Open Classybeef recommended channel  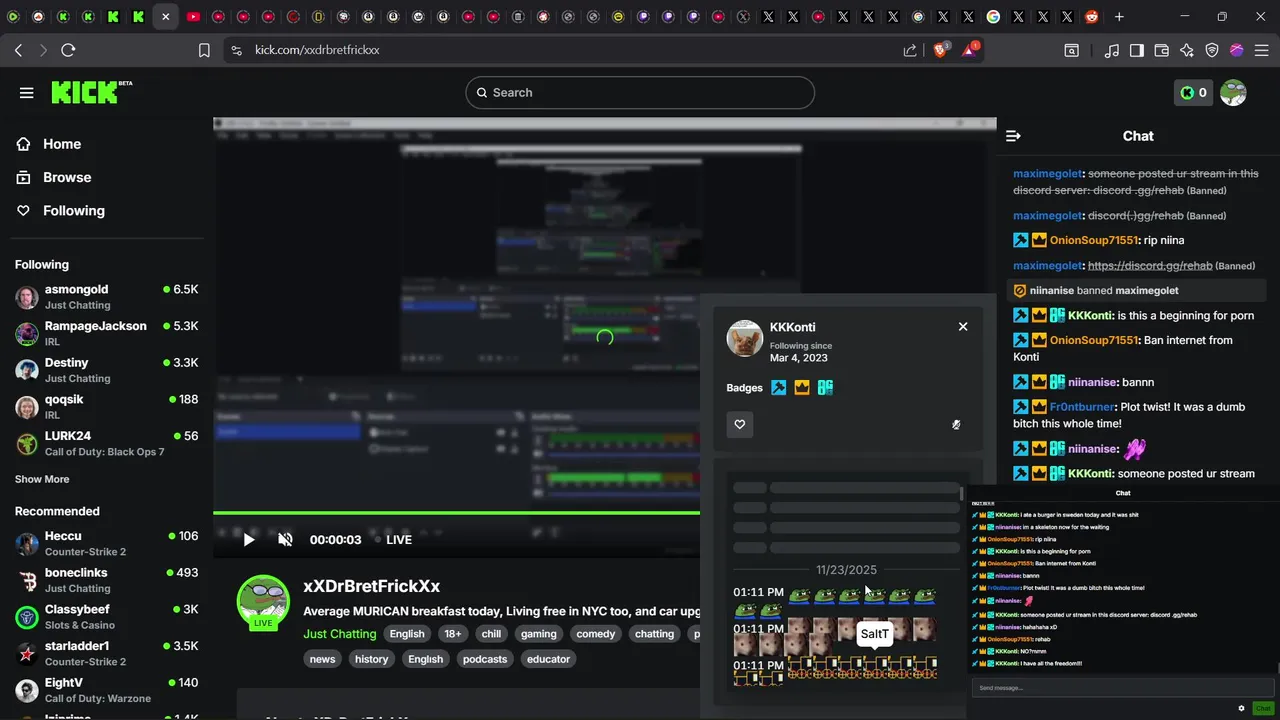pyautogui.click(x=107, y=617)
